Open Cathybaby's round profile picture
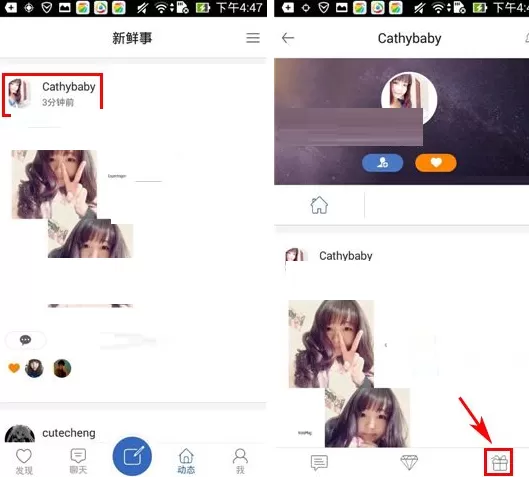Viewport: 529px width, 477px height. click(409, 98)
